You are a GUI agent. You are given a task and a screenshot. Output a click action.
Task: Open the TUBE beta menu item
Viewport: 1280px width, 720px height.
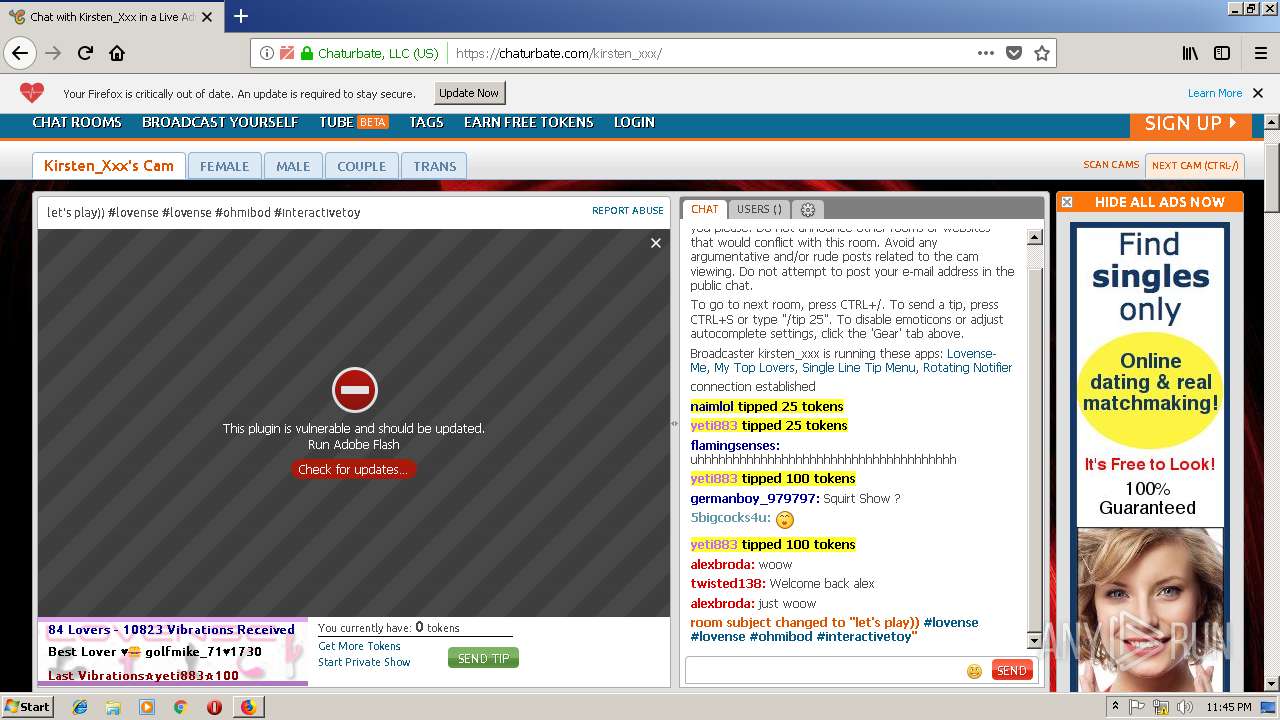[x=354, y=122]
